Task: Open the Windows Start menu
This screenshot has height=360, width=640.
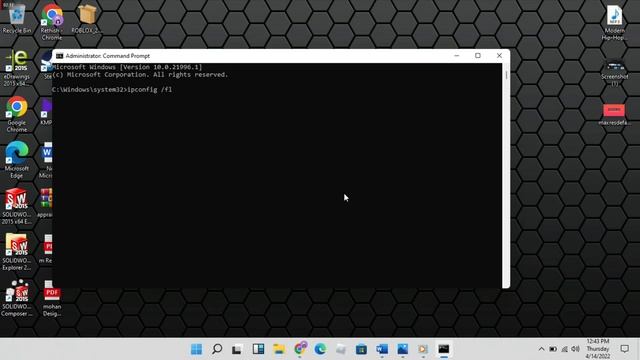Action: [196, 349]
